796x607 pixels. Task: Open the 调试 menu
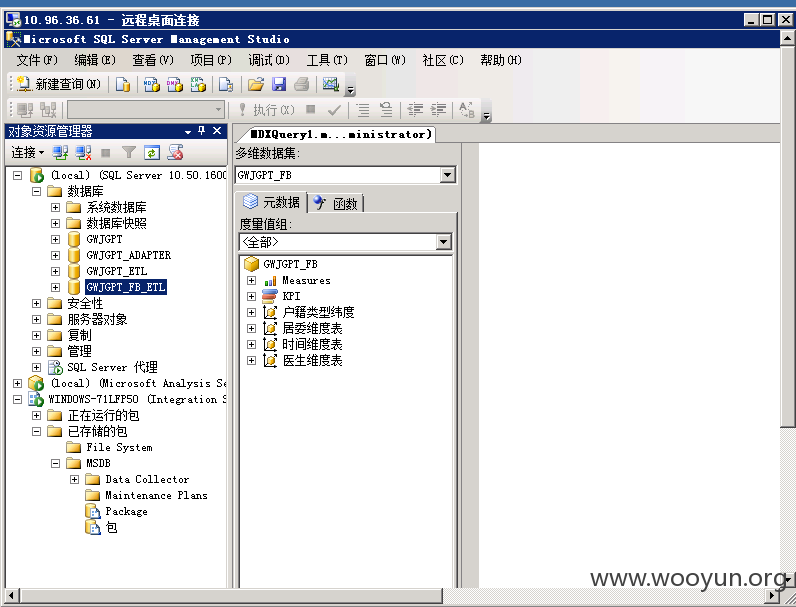(x=269, y=60)
